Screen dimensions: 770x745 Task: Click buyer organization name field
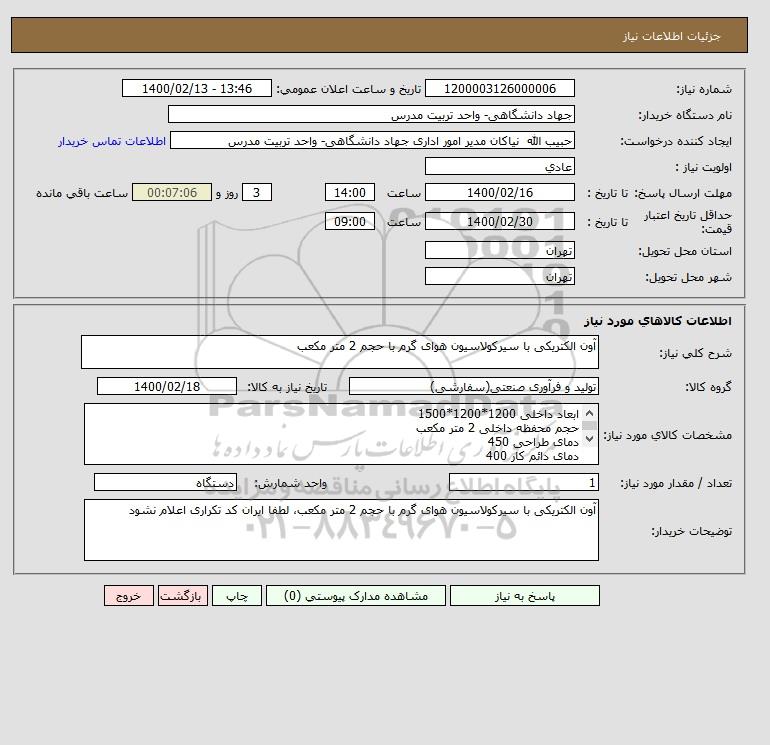(371, 114)
